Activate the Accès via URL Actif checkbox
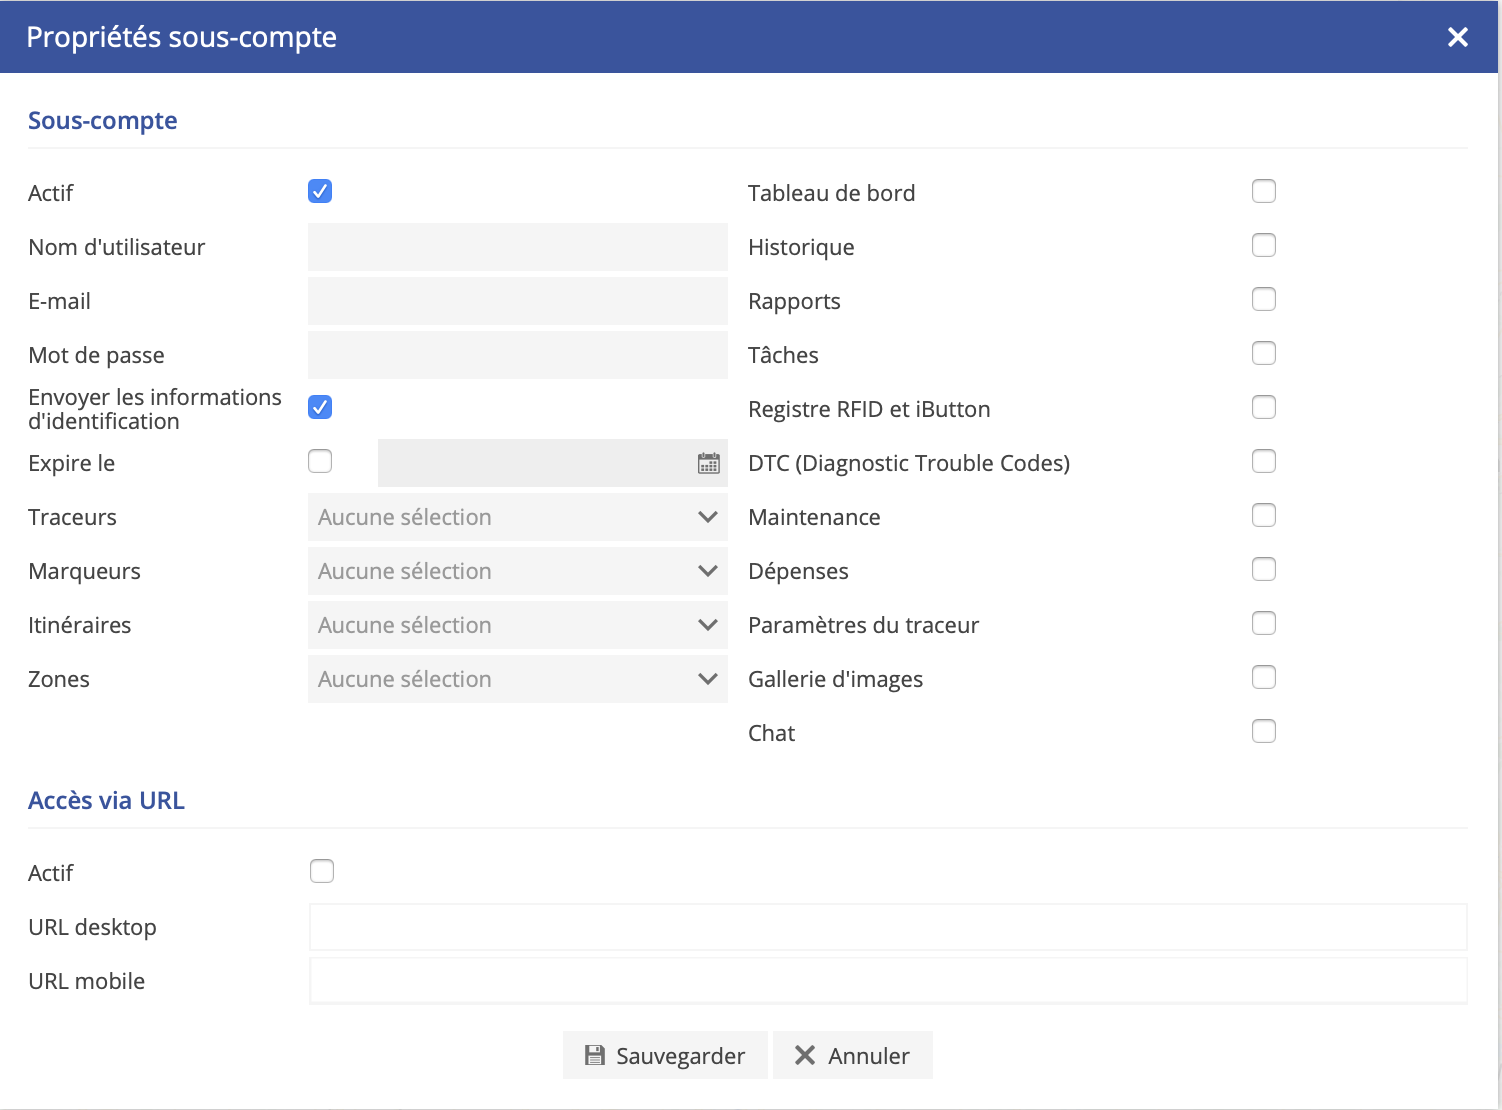The image size is (1502, 1110). click(322, 871)
